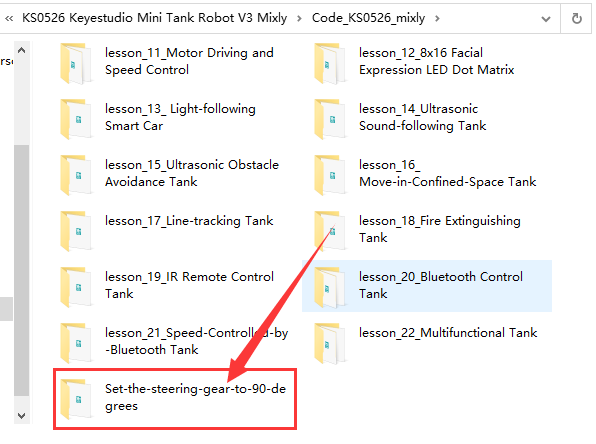This screenshot has height=444, width=596.
Task: Click the lesson_15 Ultrasonic Obstacle Avoidance folder icon
Action: point(76,175)
